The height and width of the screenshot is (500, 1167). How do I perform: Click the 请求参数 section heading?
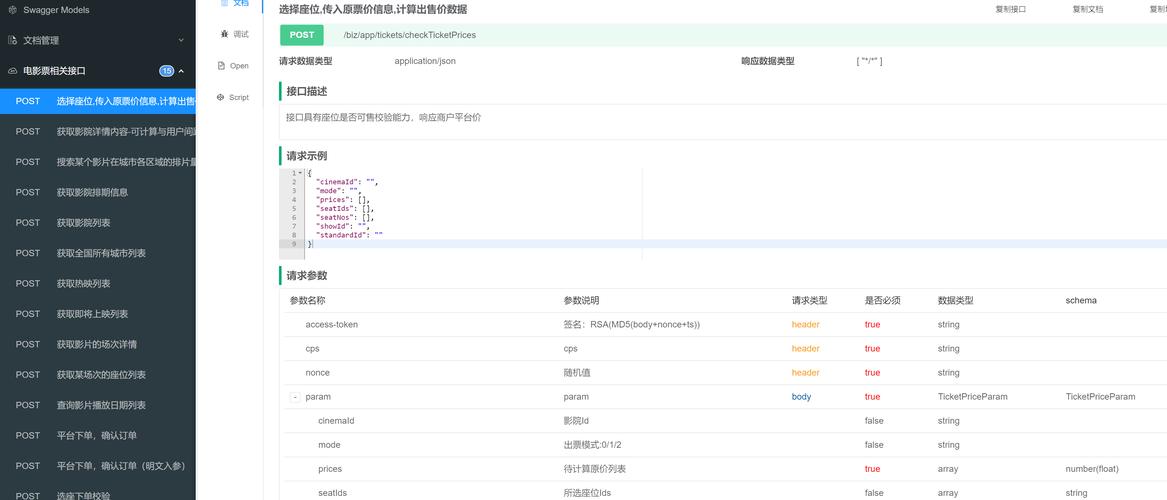coord(307,275)
